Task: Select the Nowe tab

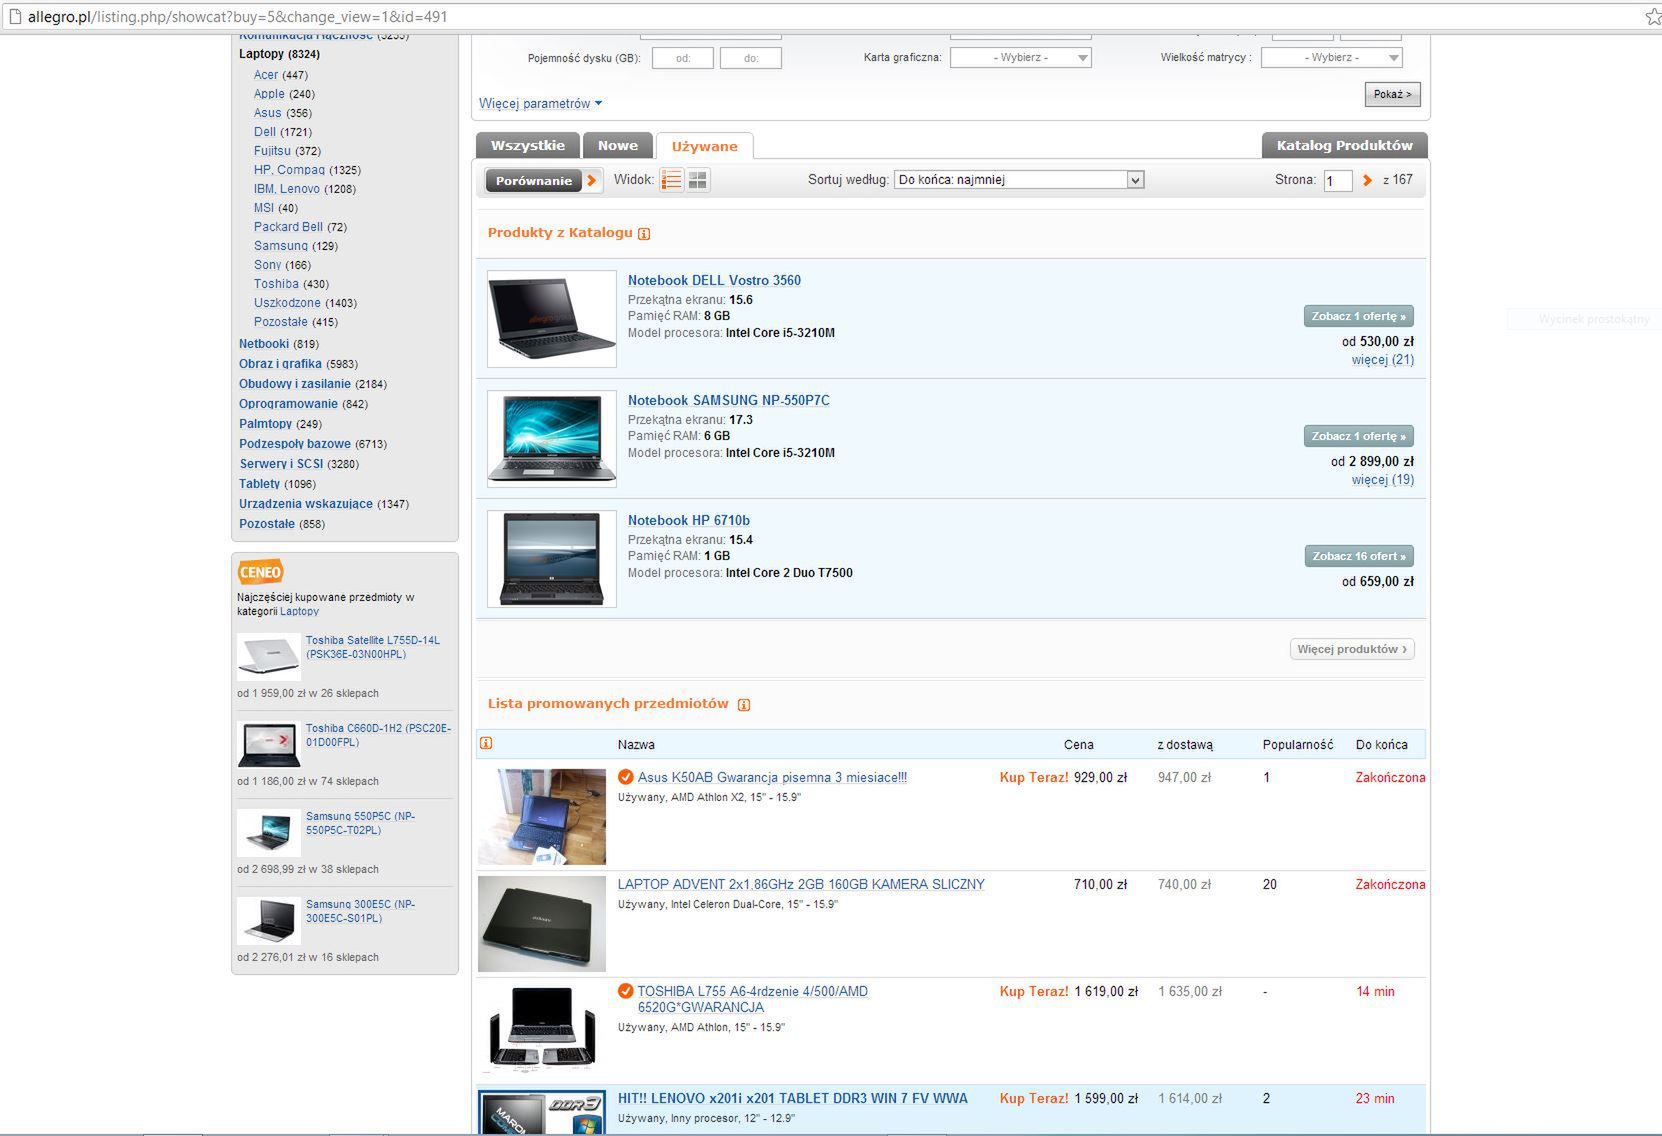Action: pos(617,146)
